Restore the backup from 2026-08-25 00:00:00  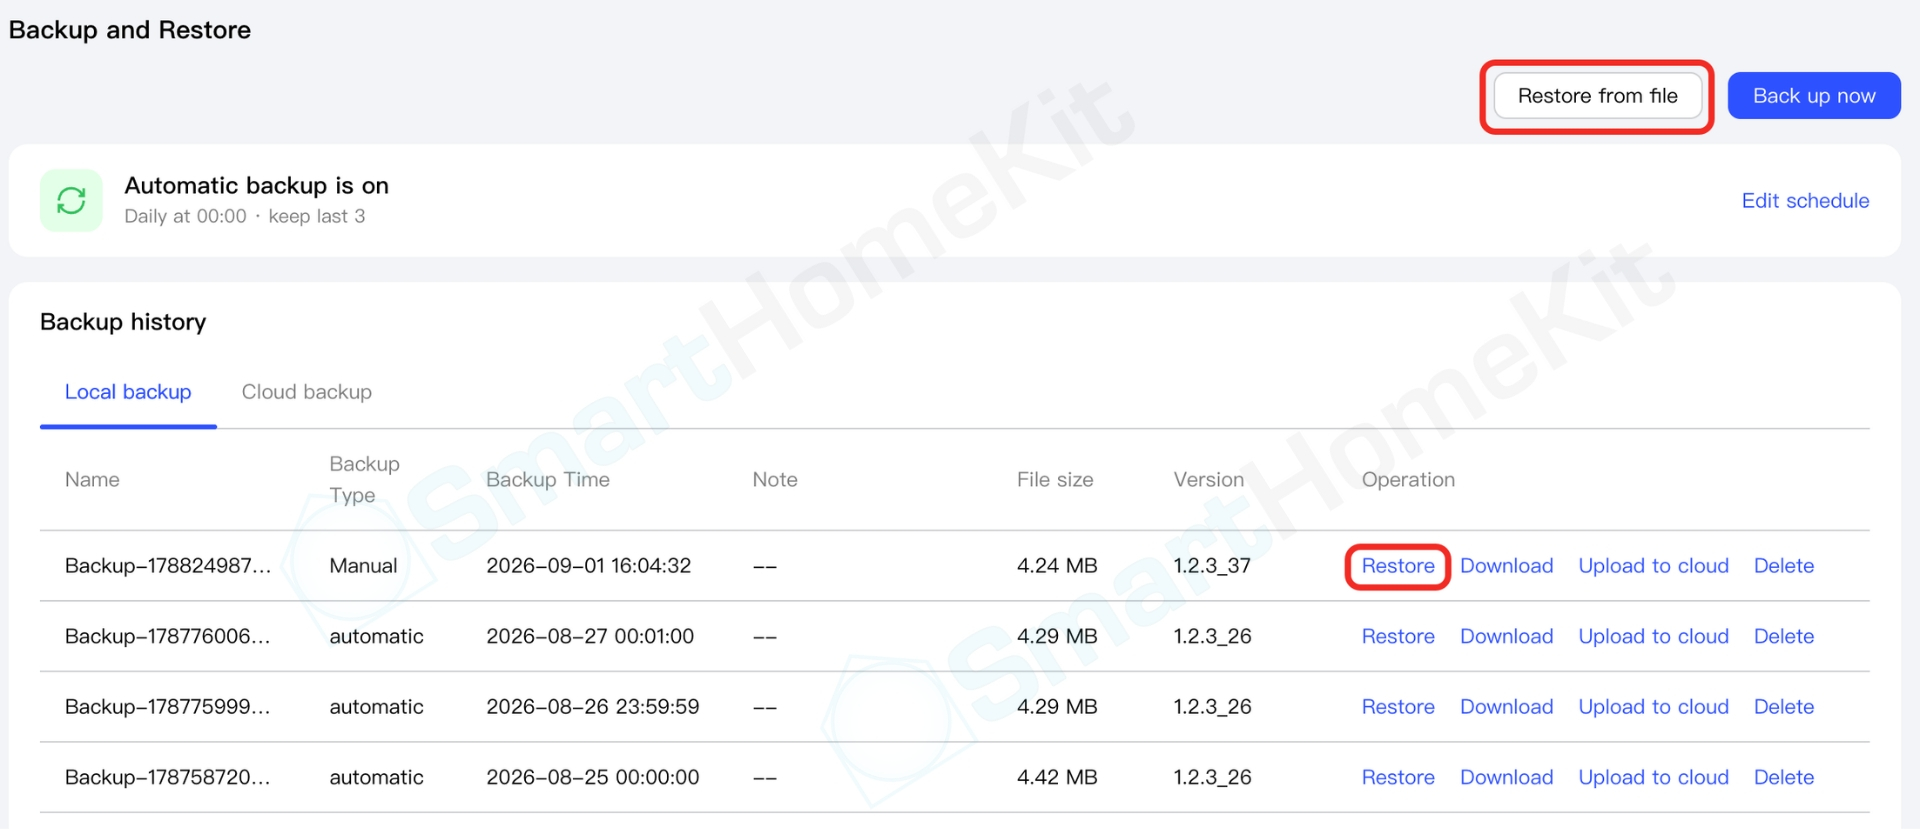[1398, 777]
